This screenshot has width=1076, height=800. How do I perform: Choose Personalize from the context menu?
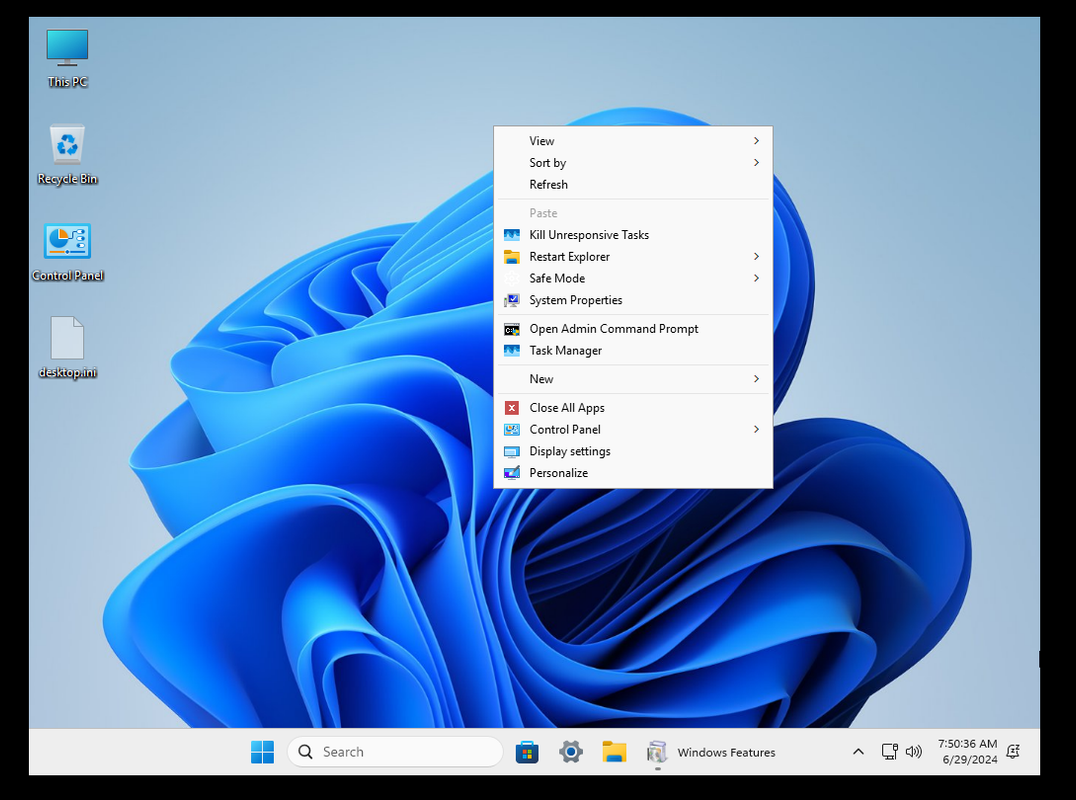pos(633,473)
